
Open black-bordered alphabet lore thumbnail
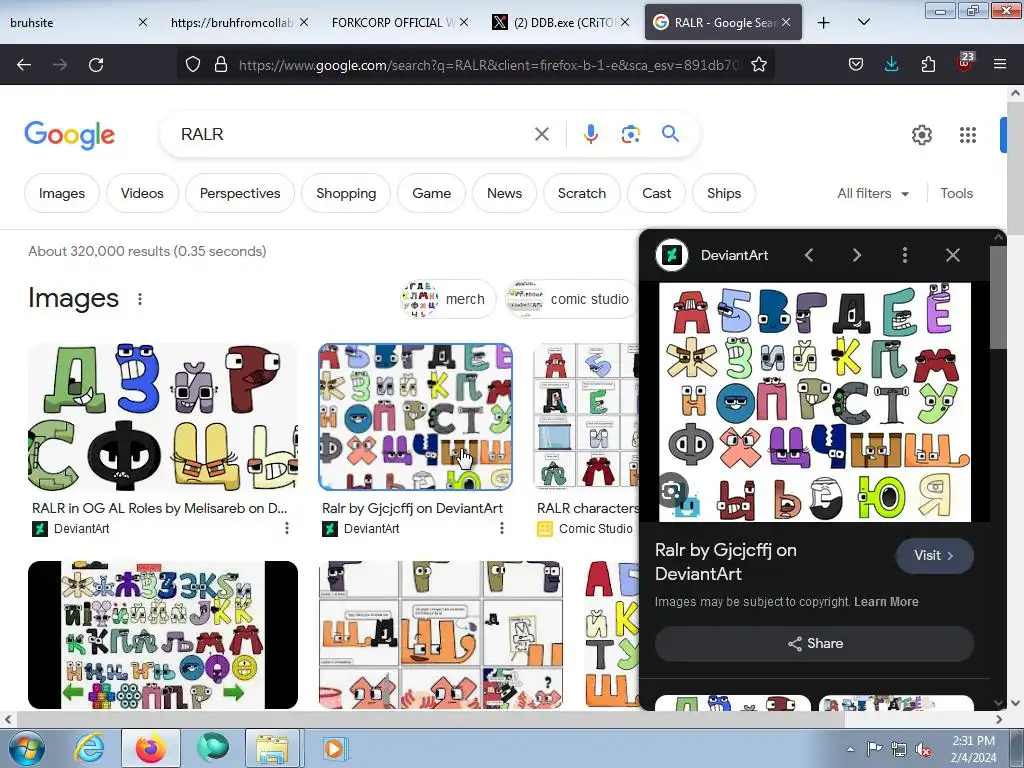(x=163, y=635)
